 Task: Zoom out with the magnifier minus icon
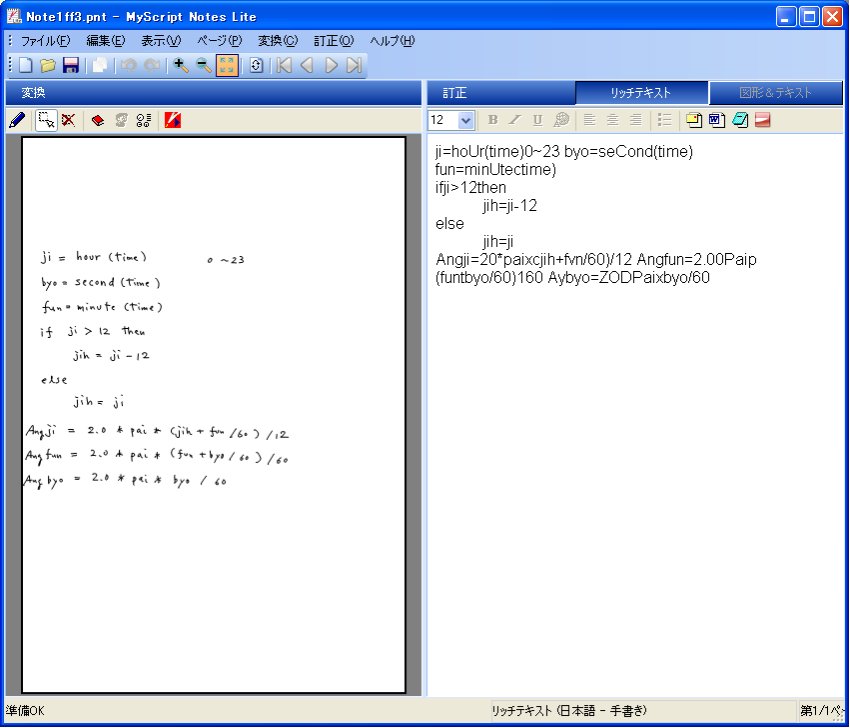(x=204, y=66)
